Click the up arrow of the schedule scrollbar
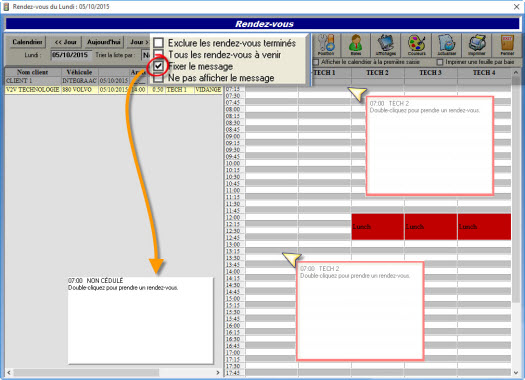This screenshot has height=380, width=525. pos(516,72)
